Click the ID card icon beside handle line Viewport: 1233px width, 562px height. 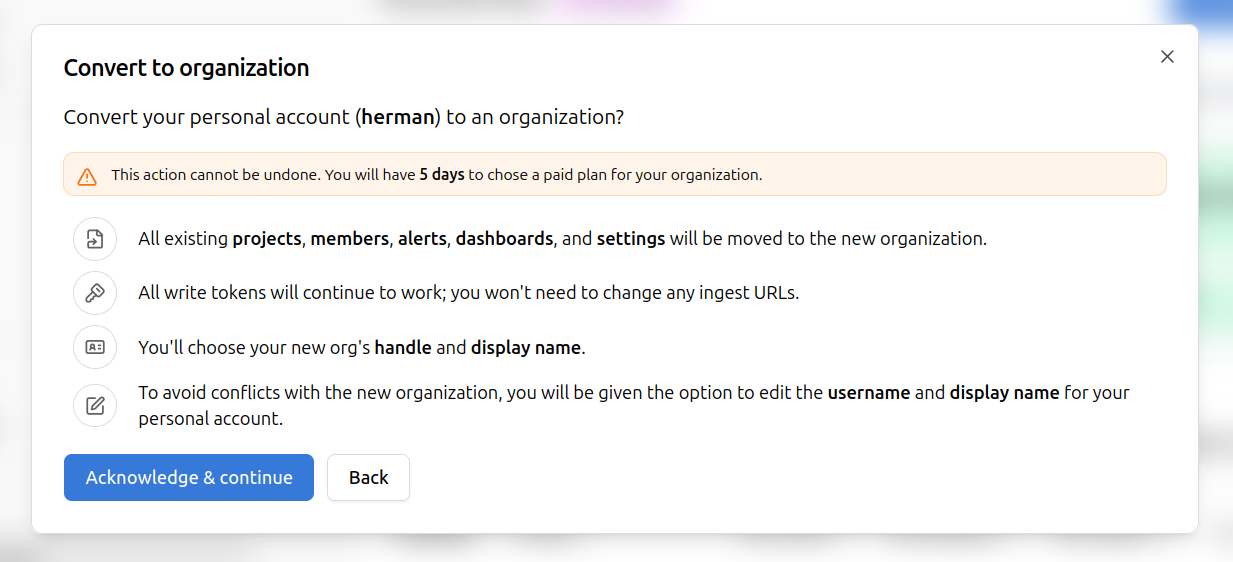95,348
